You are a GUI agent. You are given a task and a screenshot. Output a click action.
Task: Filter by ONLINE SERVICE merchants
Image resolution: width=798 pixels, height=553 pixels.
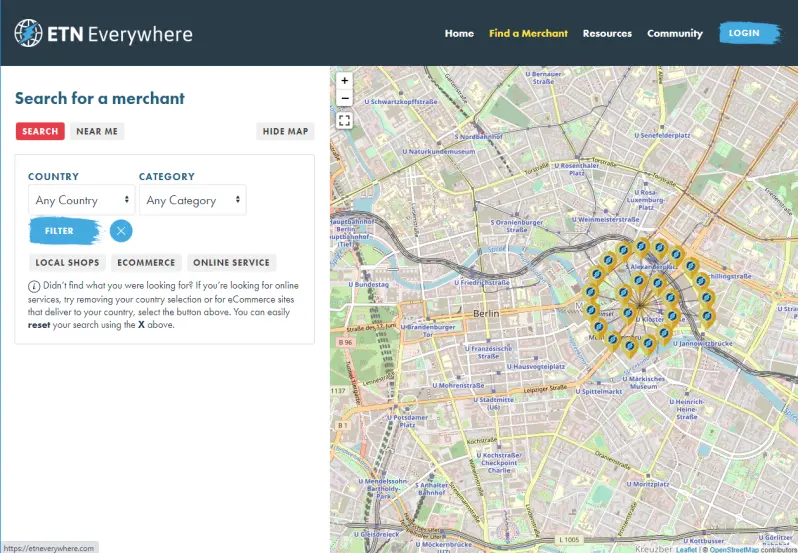coord(232,263)
